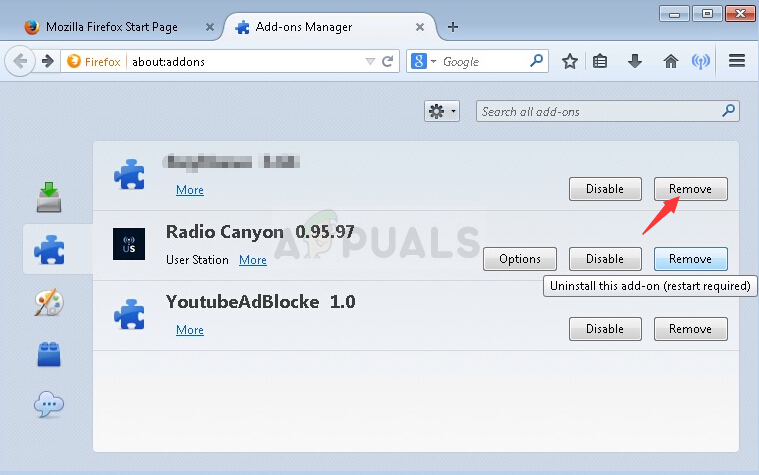Open Get Add-ons sidebar category
Viewport: 759px width, 475px height.
click(x=49, y=197)
